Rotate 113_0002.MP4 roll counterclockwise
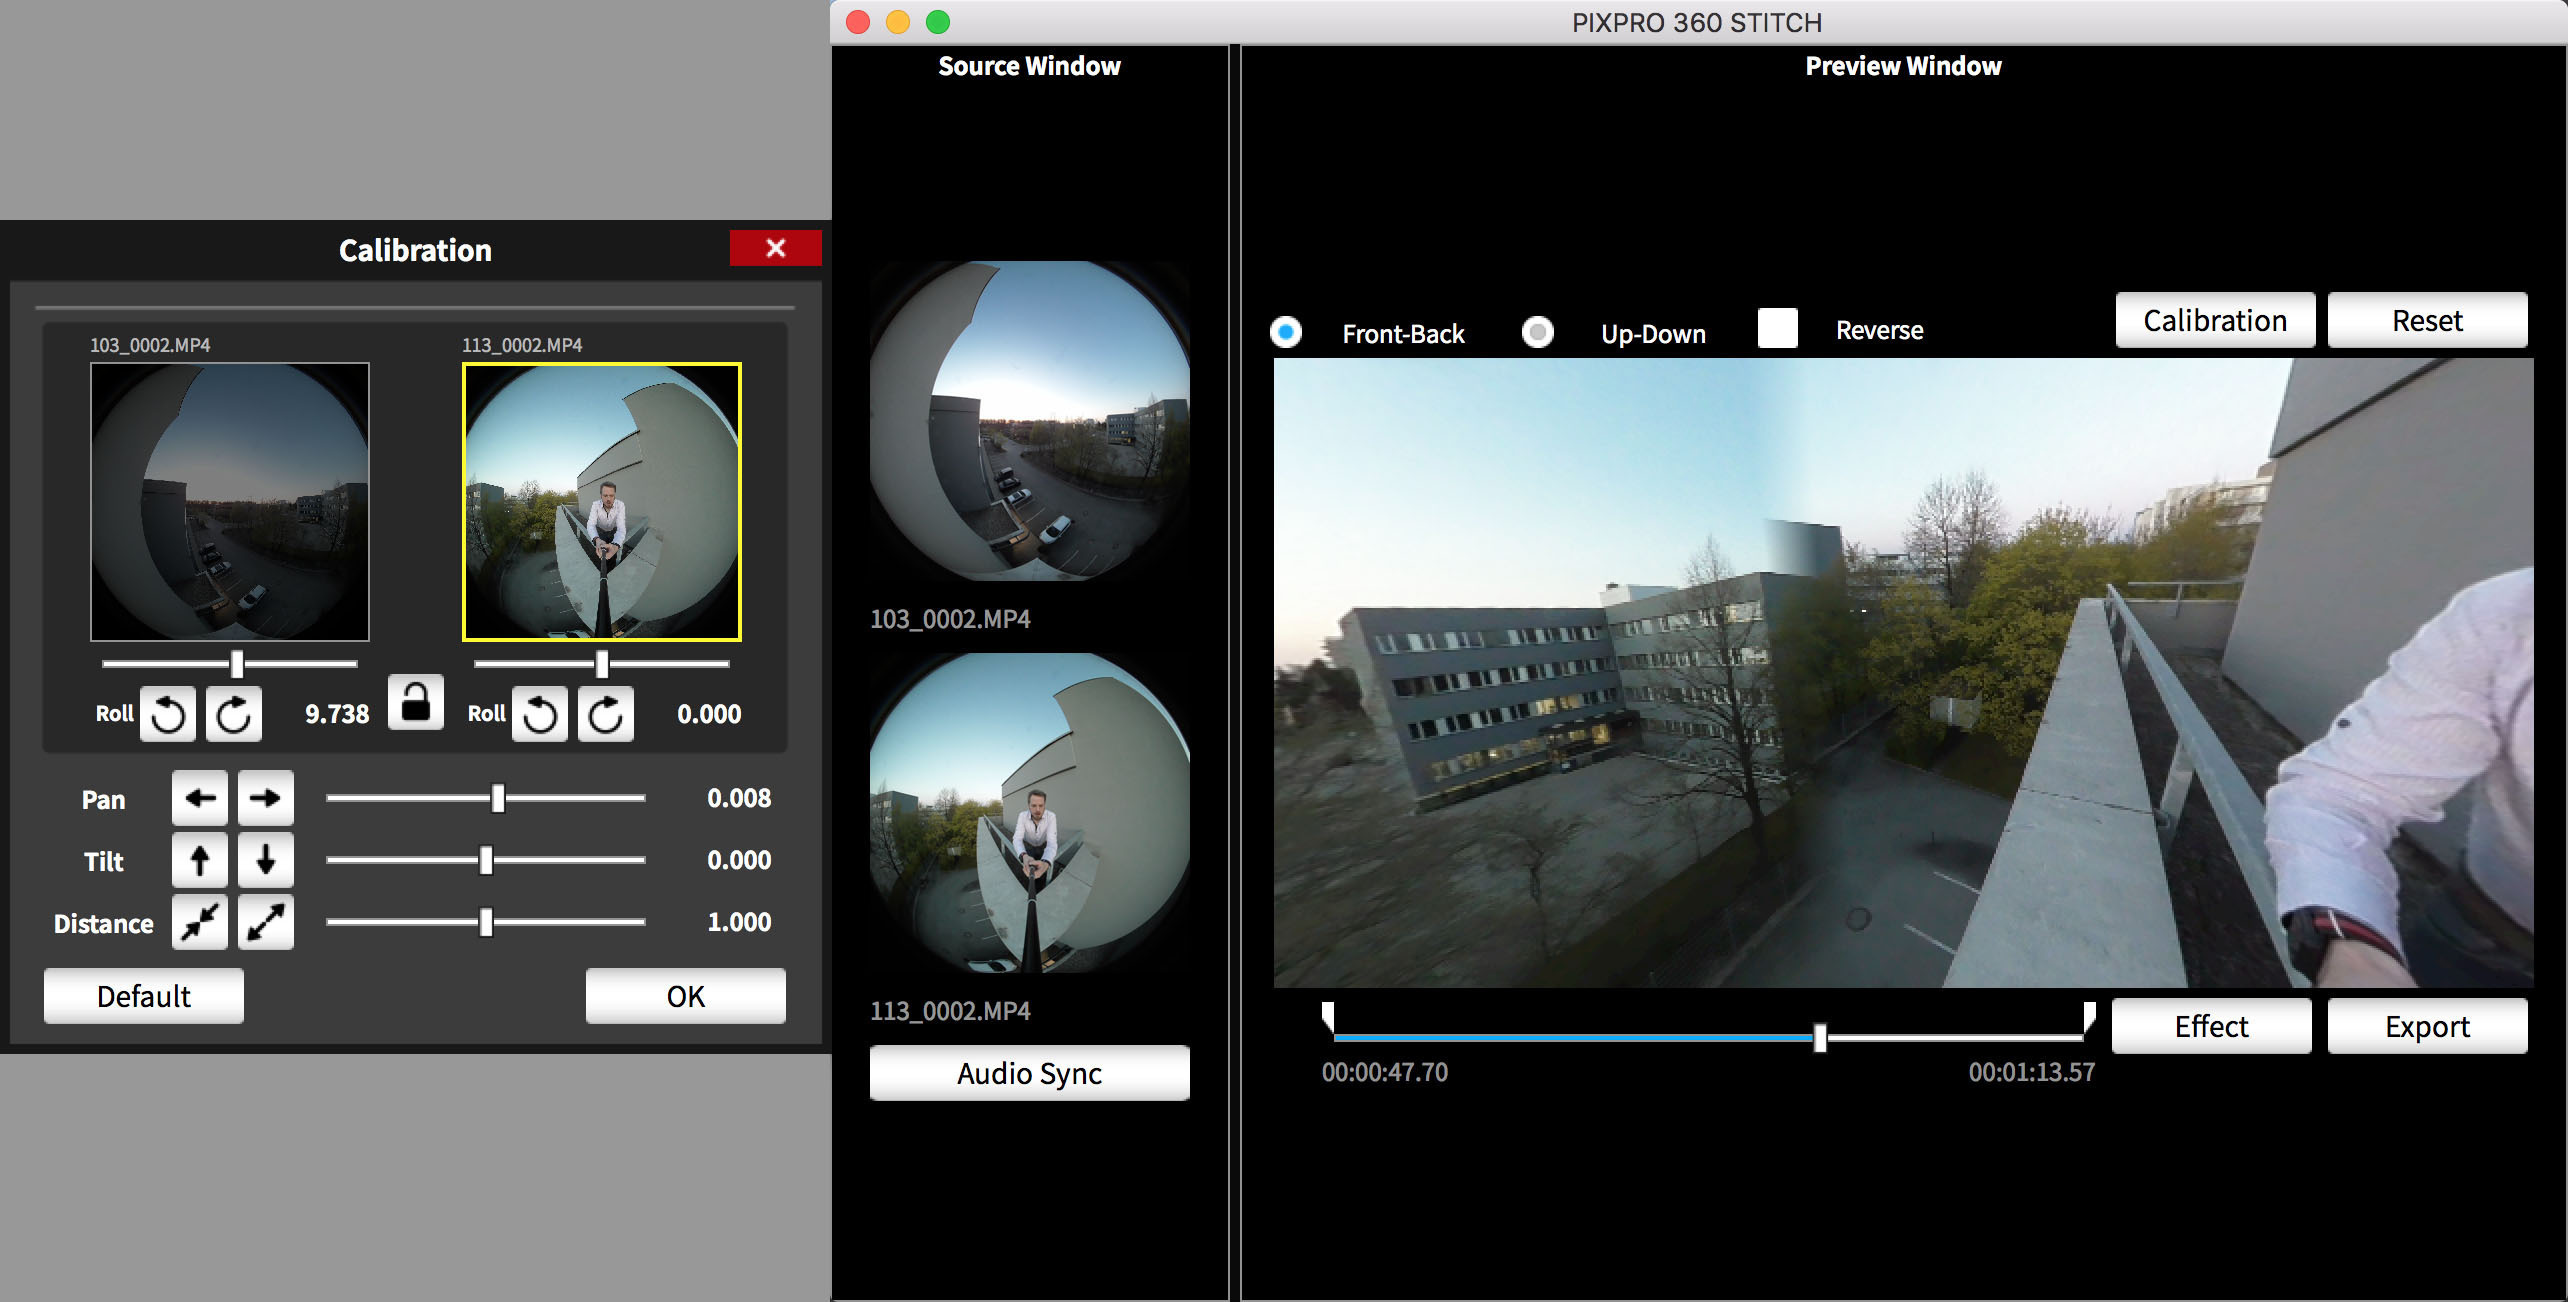Viewport: 2568px width, 1302px height. (539, 714)
